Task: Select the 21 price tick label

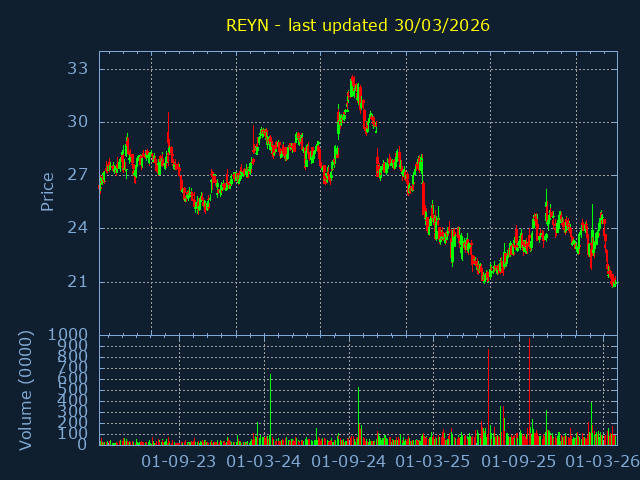Action: [77, 282]
